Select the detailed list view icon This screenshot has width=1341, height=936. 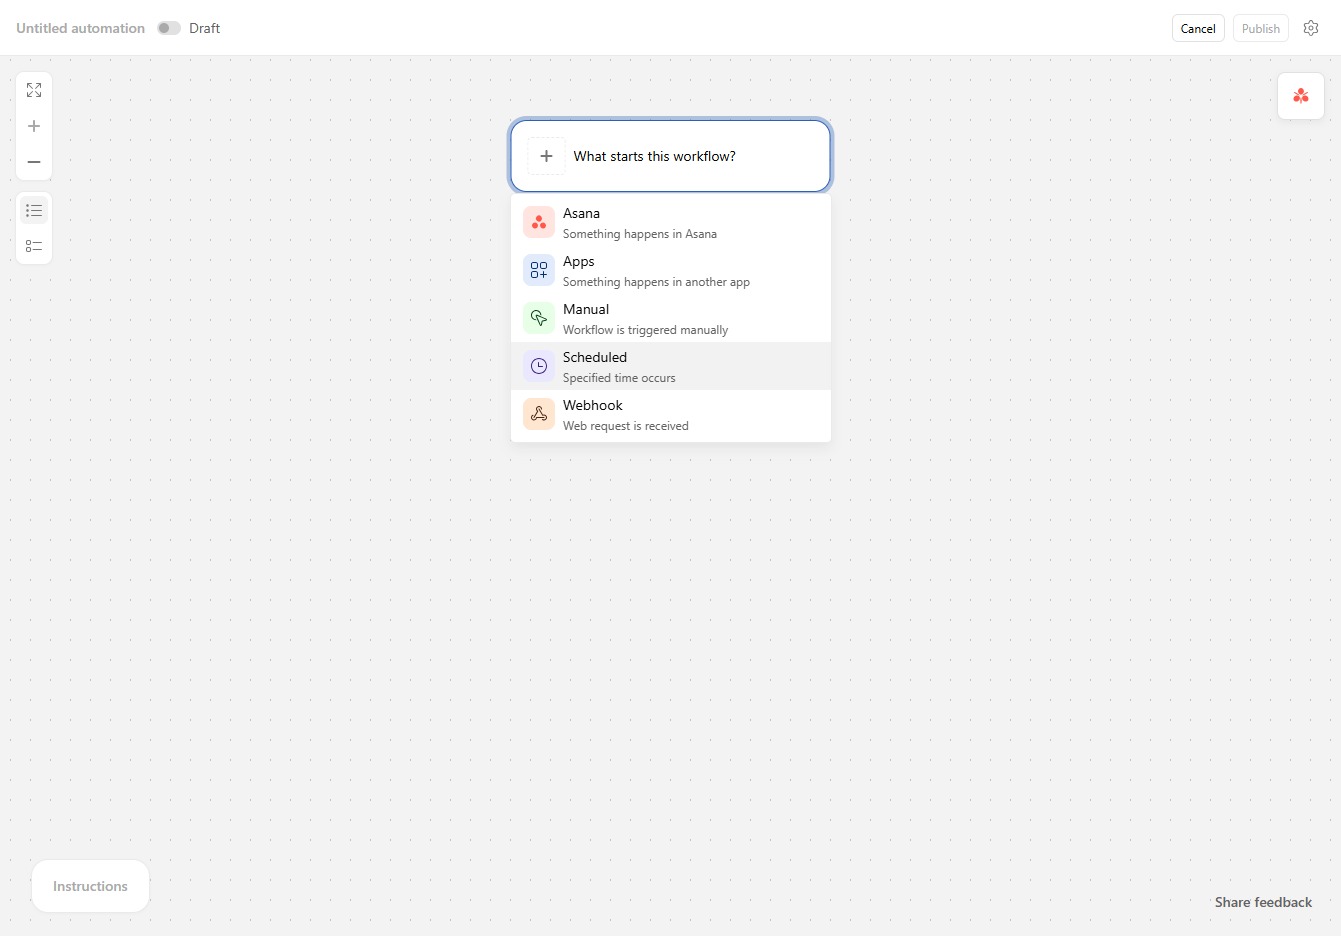pos(34,246)
